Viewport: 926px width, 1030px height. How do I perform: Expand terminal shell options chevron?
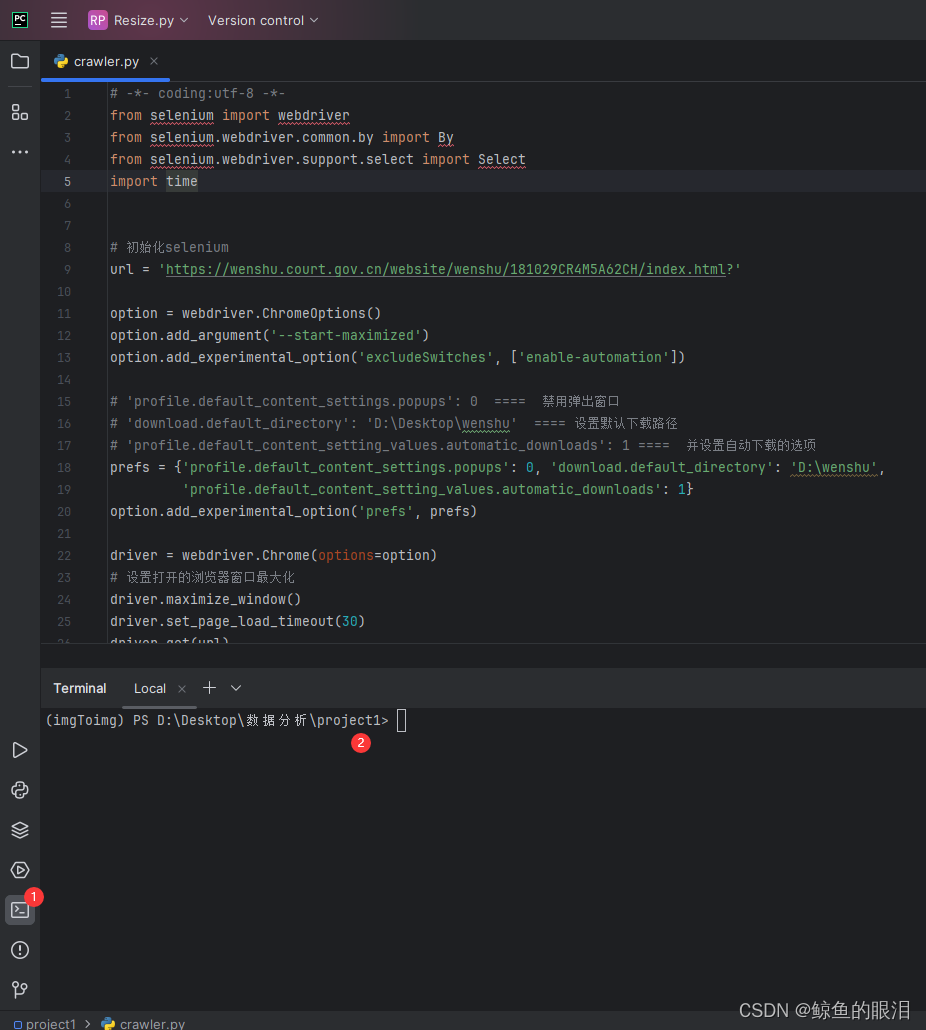(236, 688)
